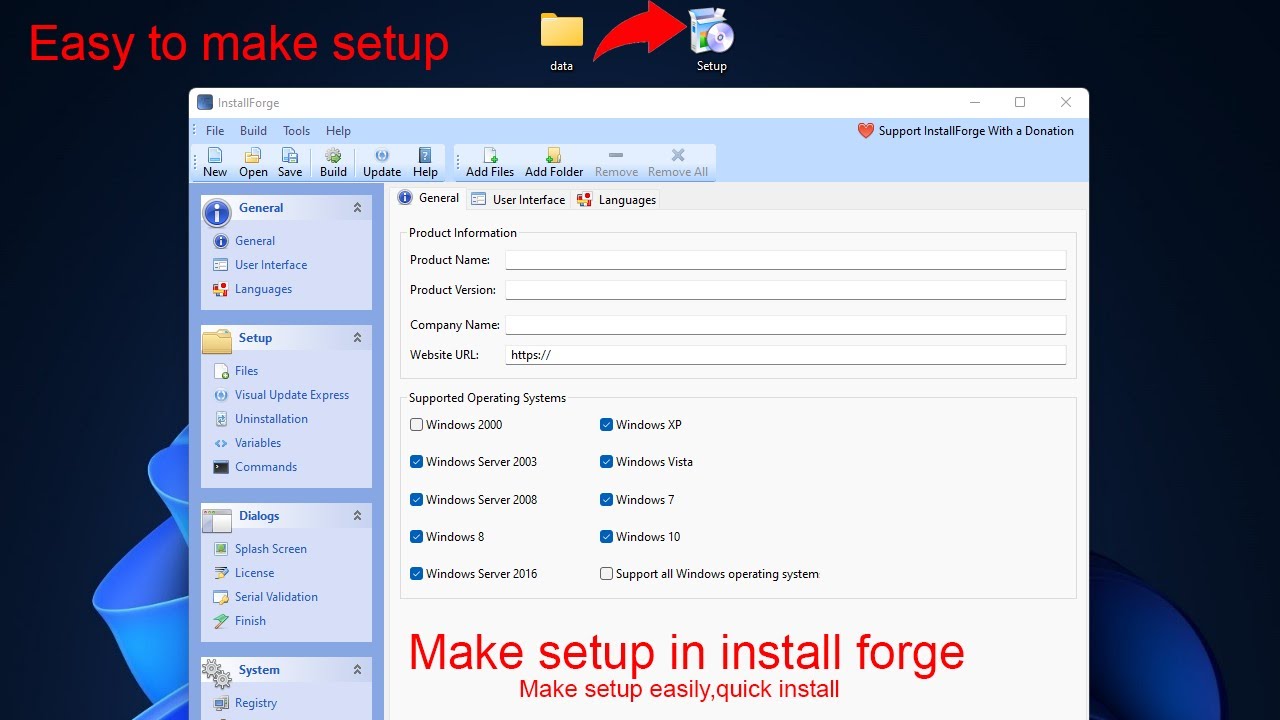Click the Build gear icon

pyautogui.click(x=333, y=155)
